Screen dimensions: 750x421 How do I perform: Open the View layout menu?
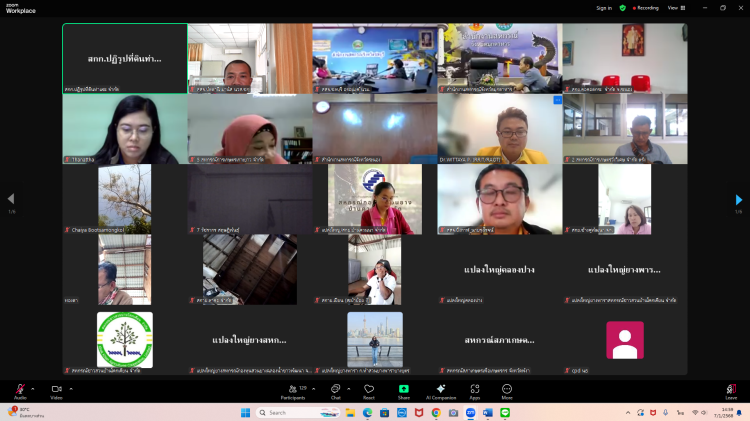pos(676,8)
